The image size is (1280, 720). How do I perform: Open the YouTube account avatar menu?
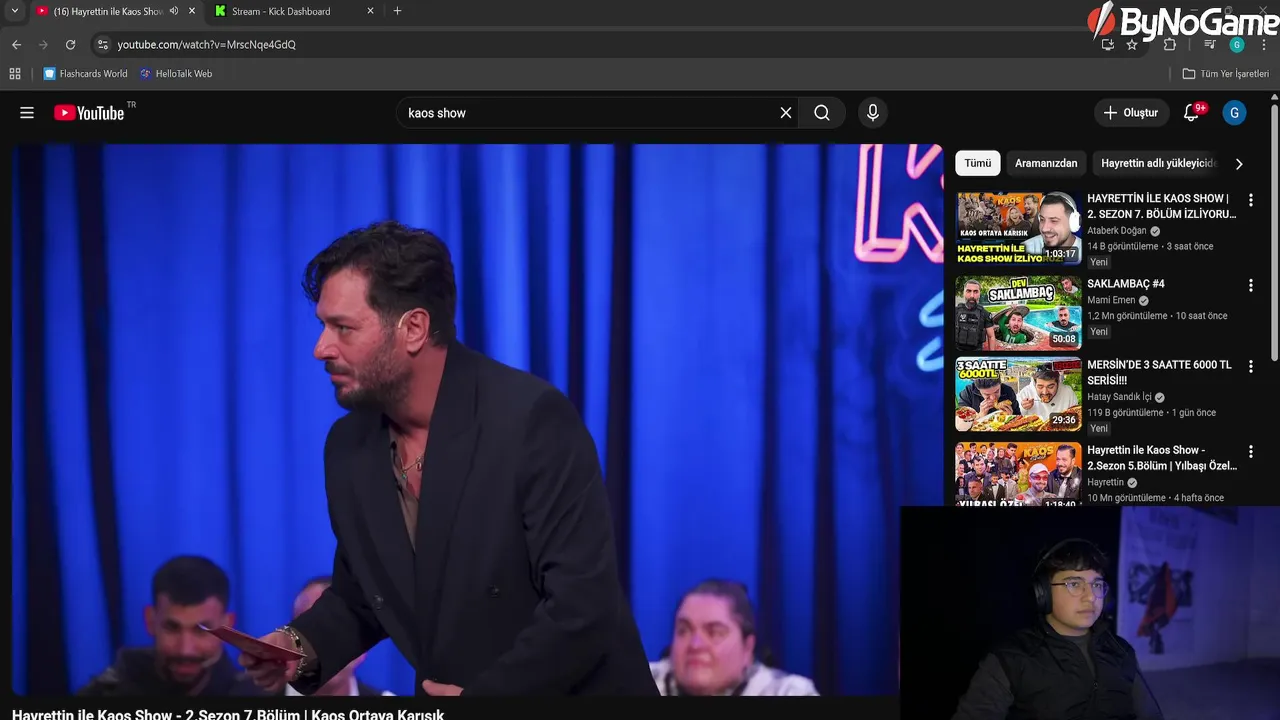(x=1235, y=113)
